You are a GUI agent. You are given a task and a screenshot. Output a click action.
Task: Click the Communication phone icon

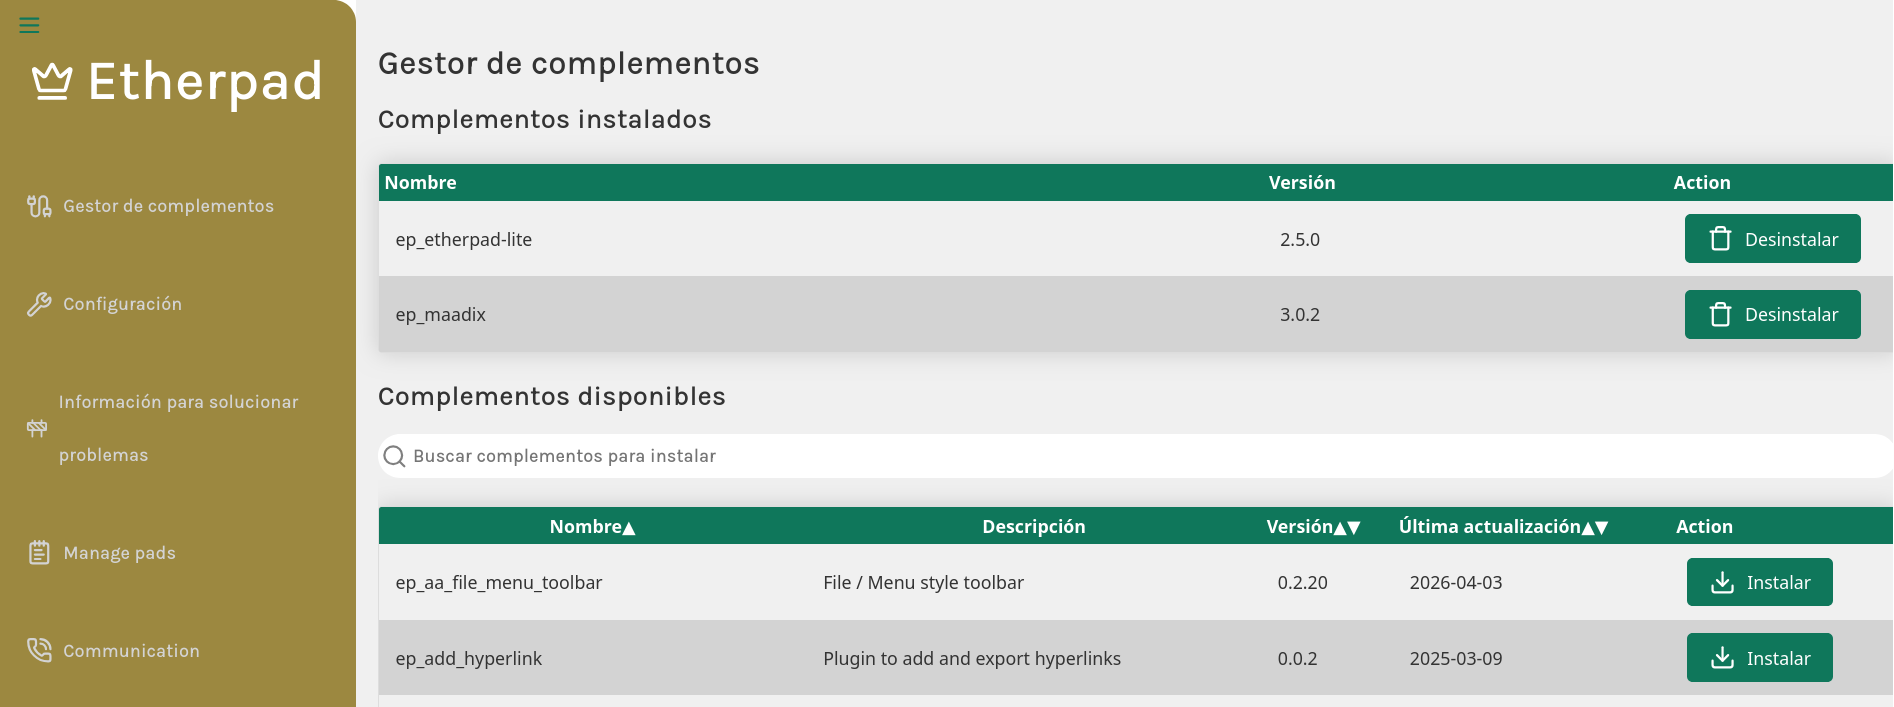(x=39, y=651)
